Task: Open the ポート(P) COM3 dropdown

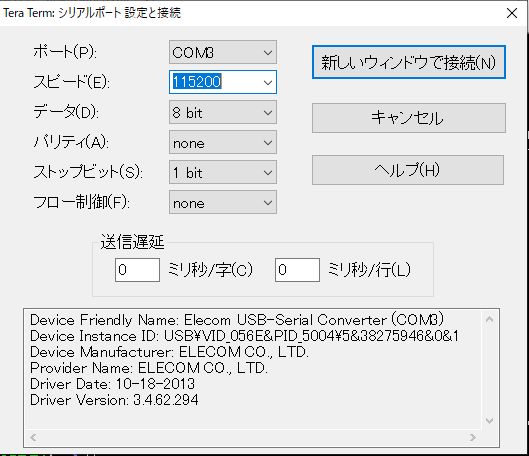Action: click(x=223, y=52)
